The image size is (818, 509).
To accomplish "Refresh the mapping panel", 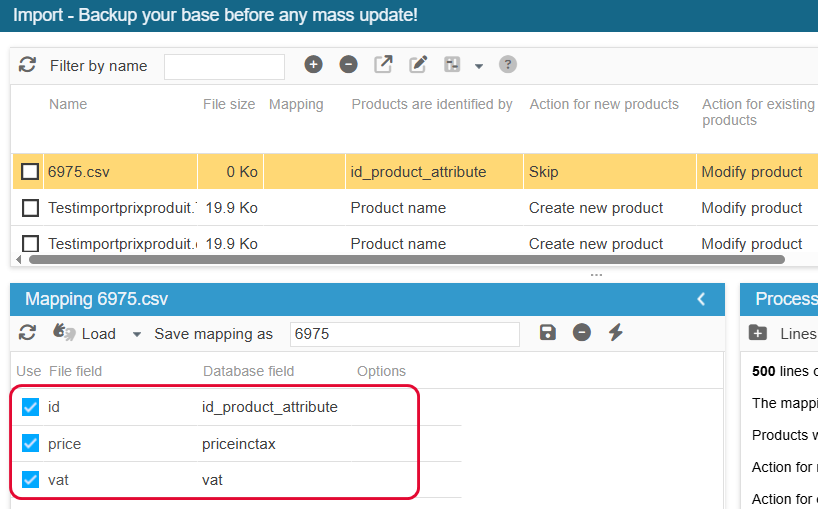I will pos(27,333).
